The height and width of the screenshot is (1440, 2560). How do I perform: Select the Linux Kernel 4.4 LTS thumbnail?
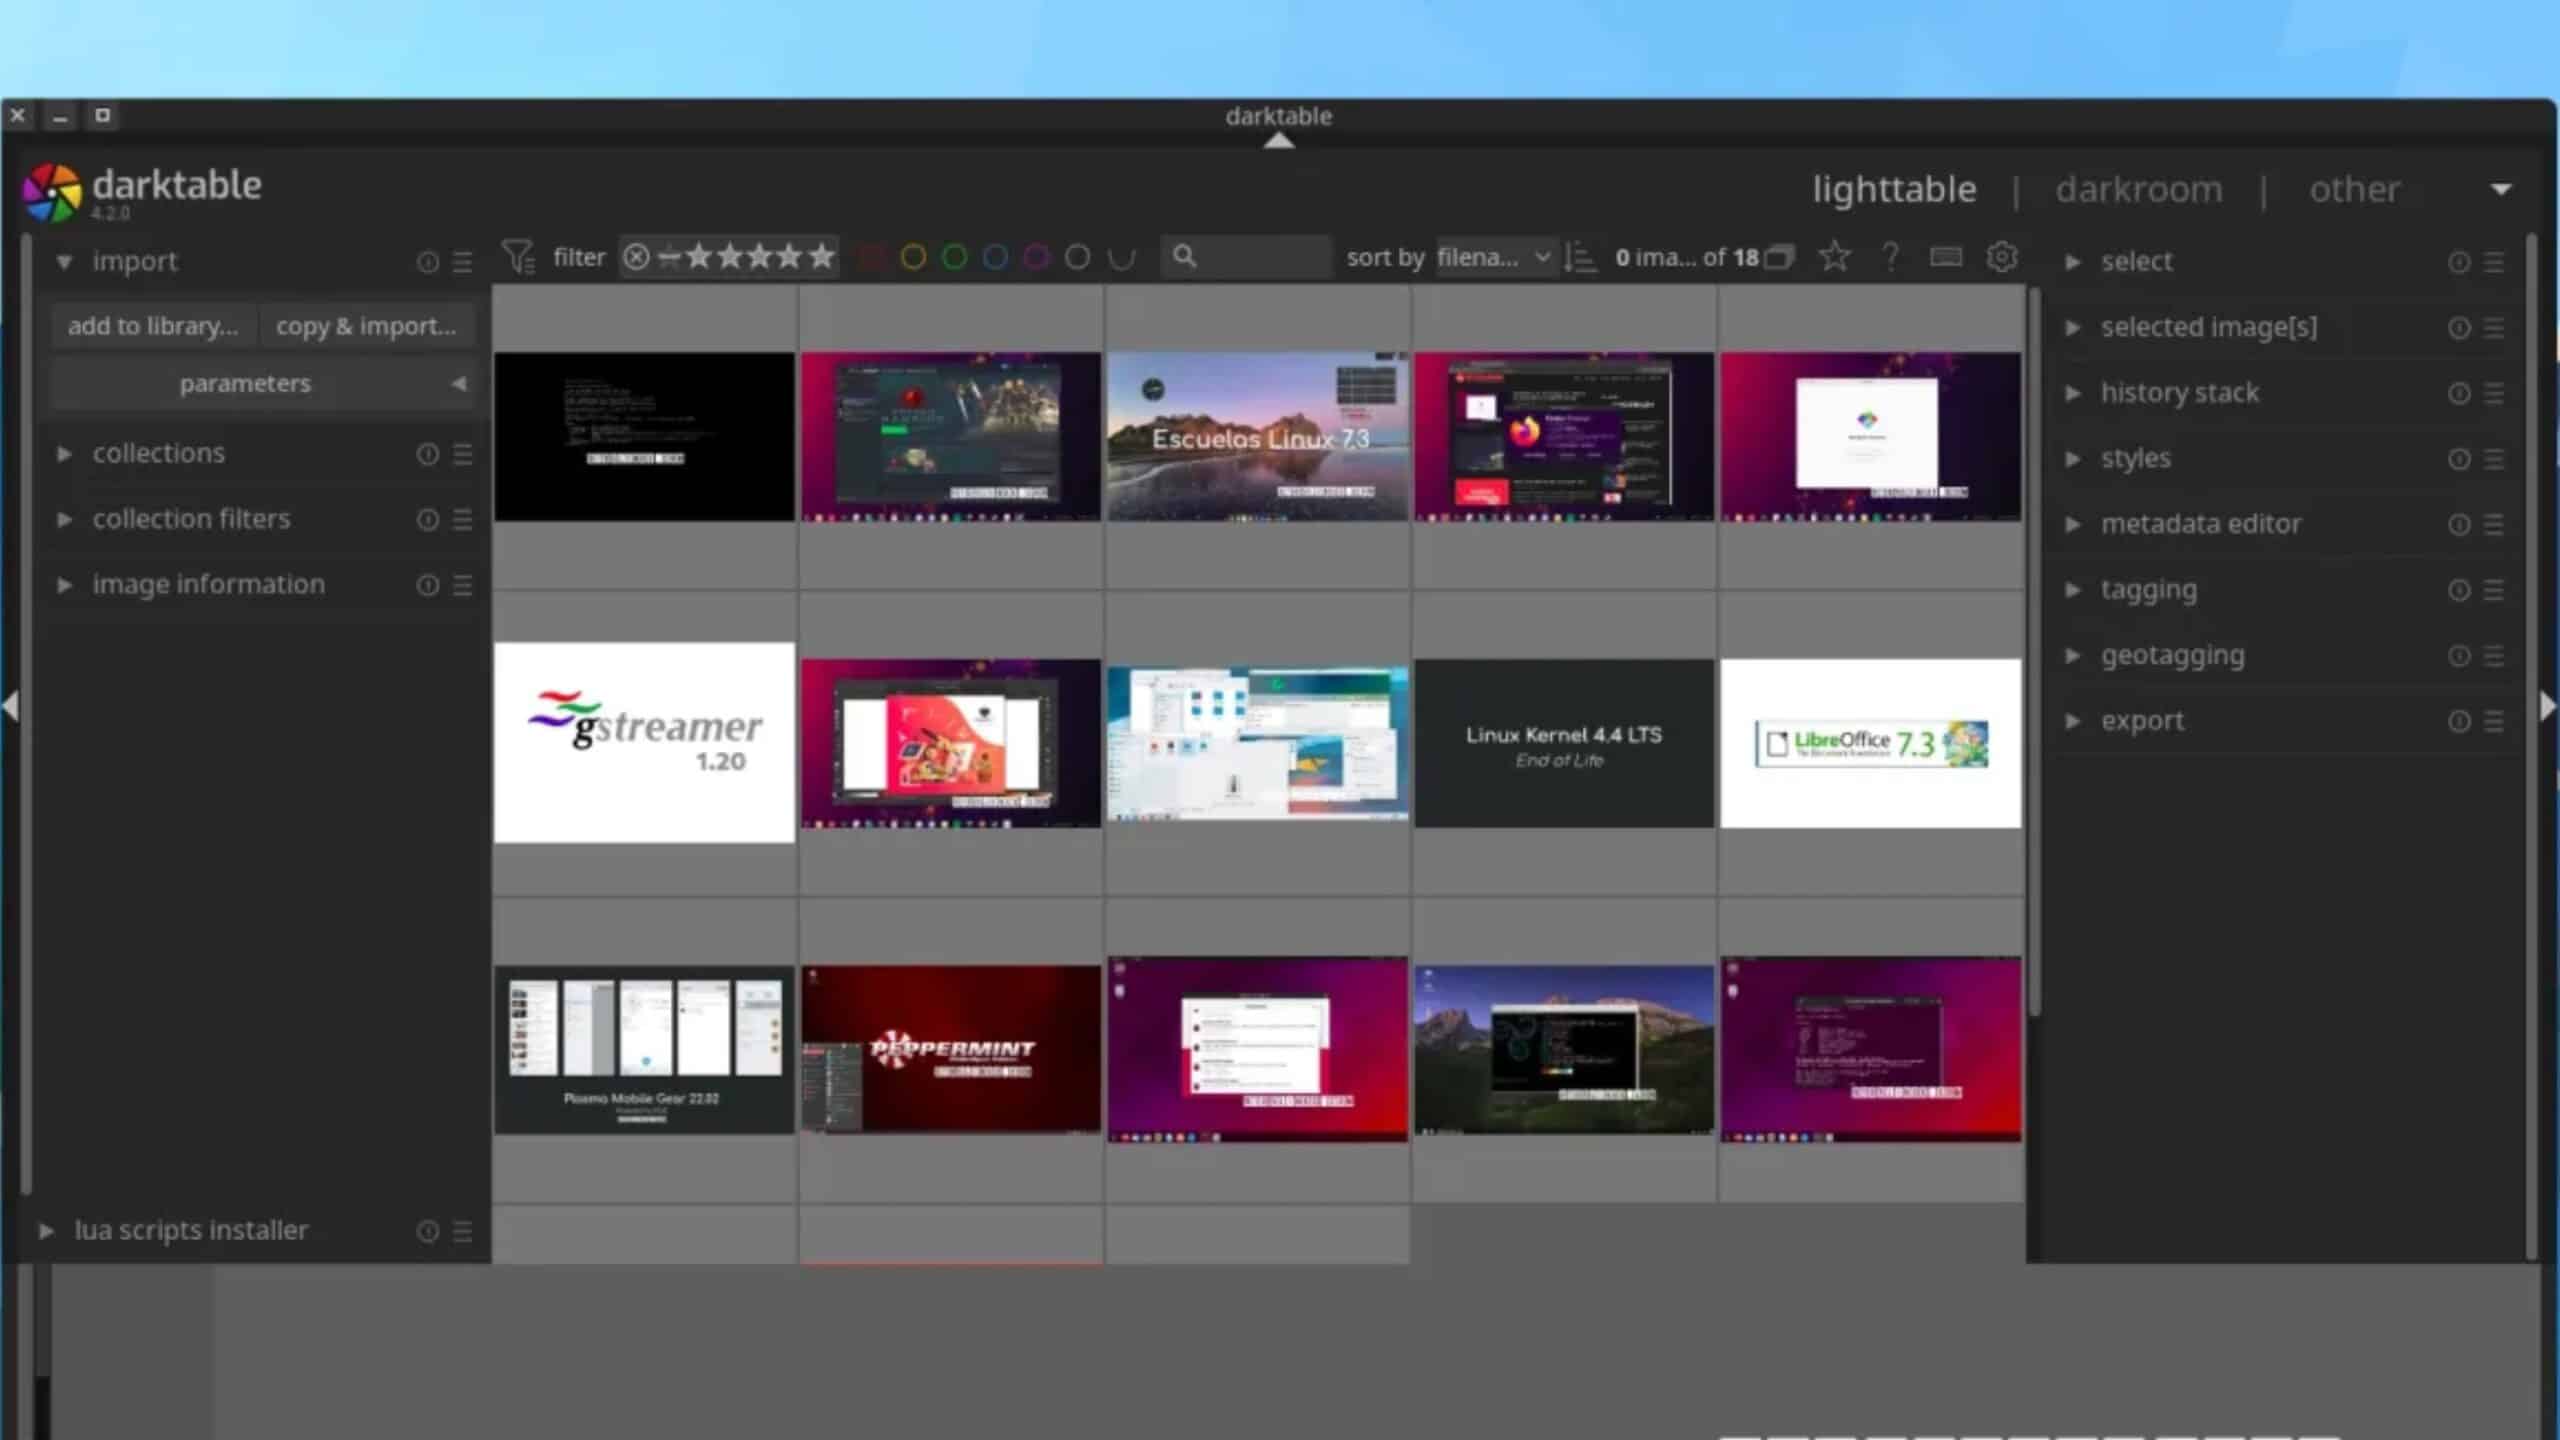[1564, 743]
